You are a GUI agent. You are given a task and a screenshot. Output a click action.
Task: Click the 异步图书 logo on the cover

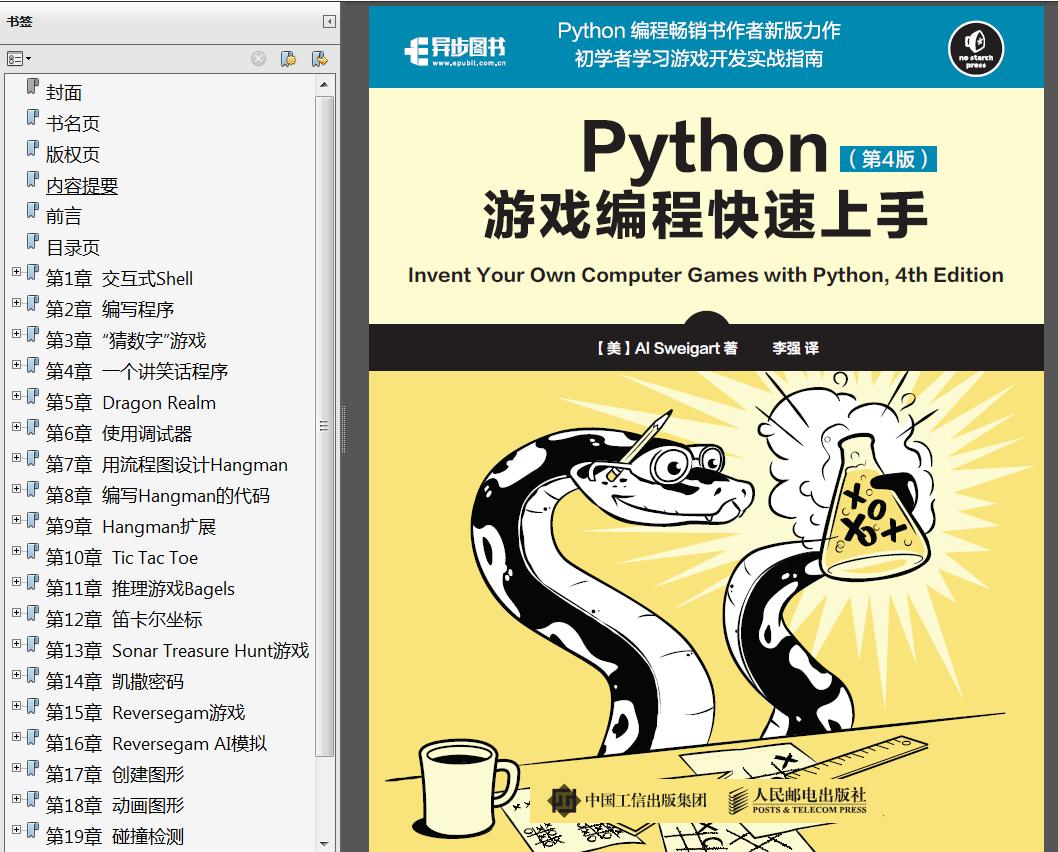tap(455, 50)
